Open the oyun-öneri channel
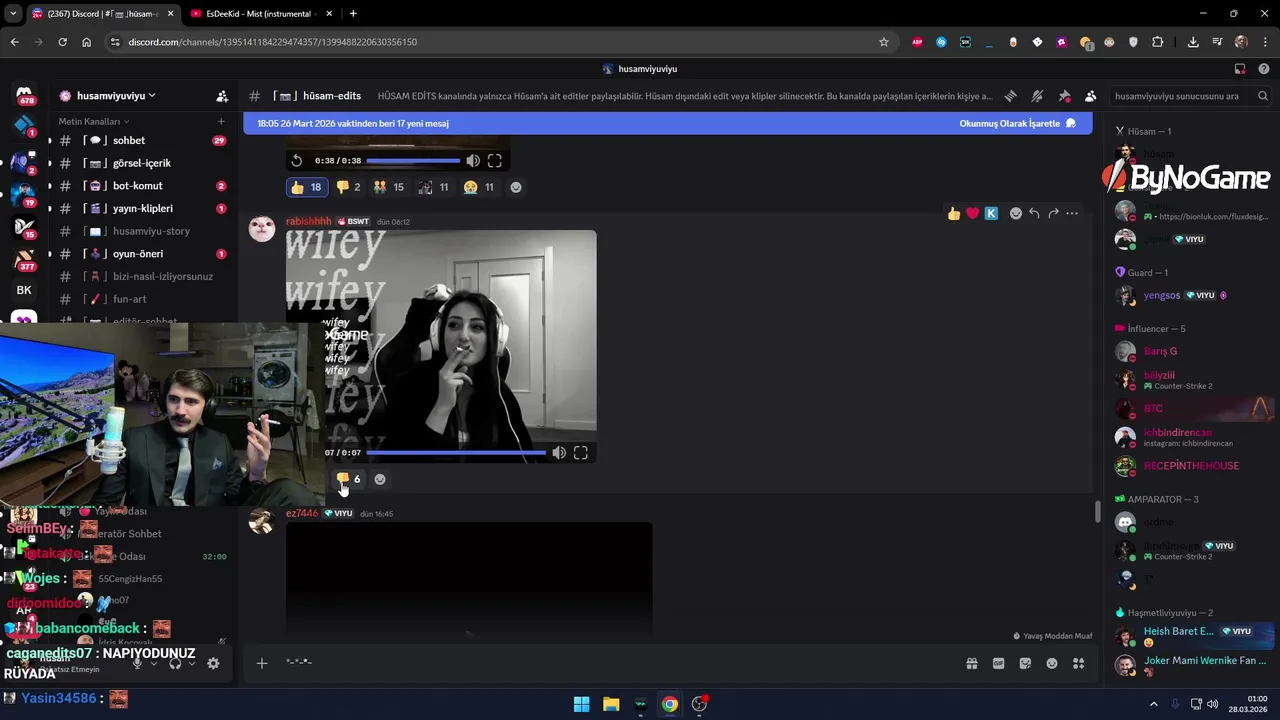The width and height of the screenshot is (1280, 720). pos(143,254)
